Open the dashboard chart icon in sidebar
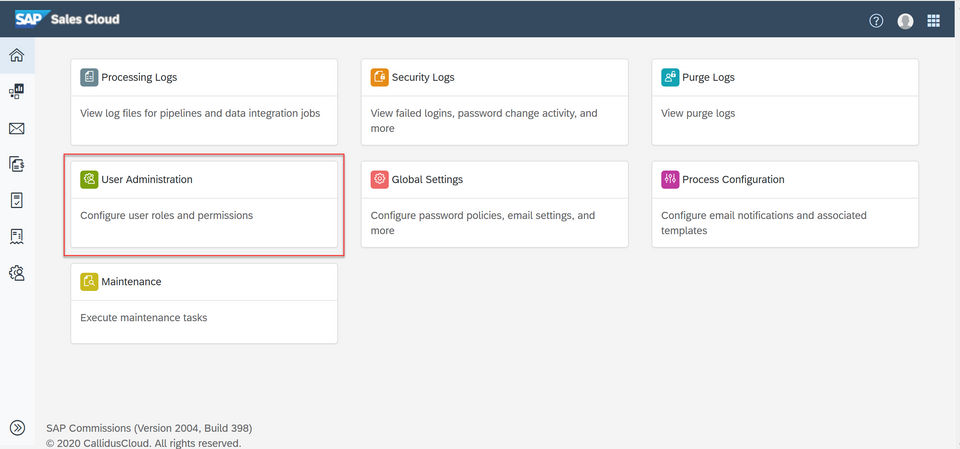Viewport: 960px width, 449px height. coord(17,92)
